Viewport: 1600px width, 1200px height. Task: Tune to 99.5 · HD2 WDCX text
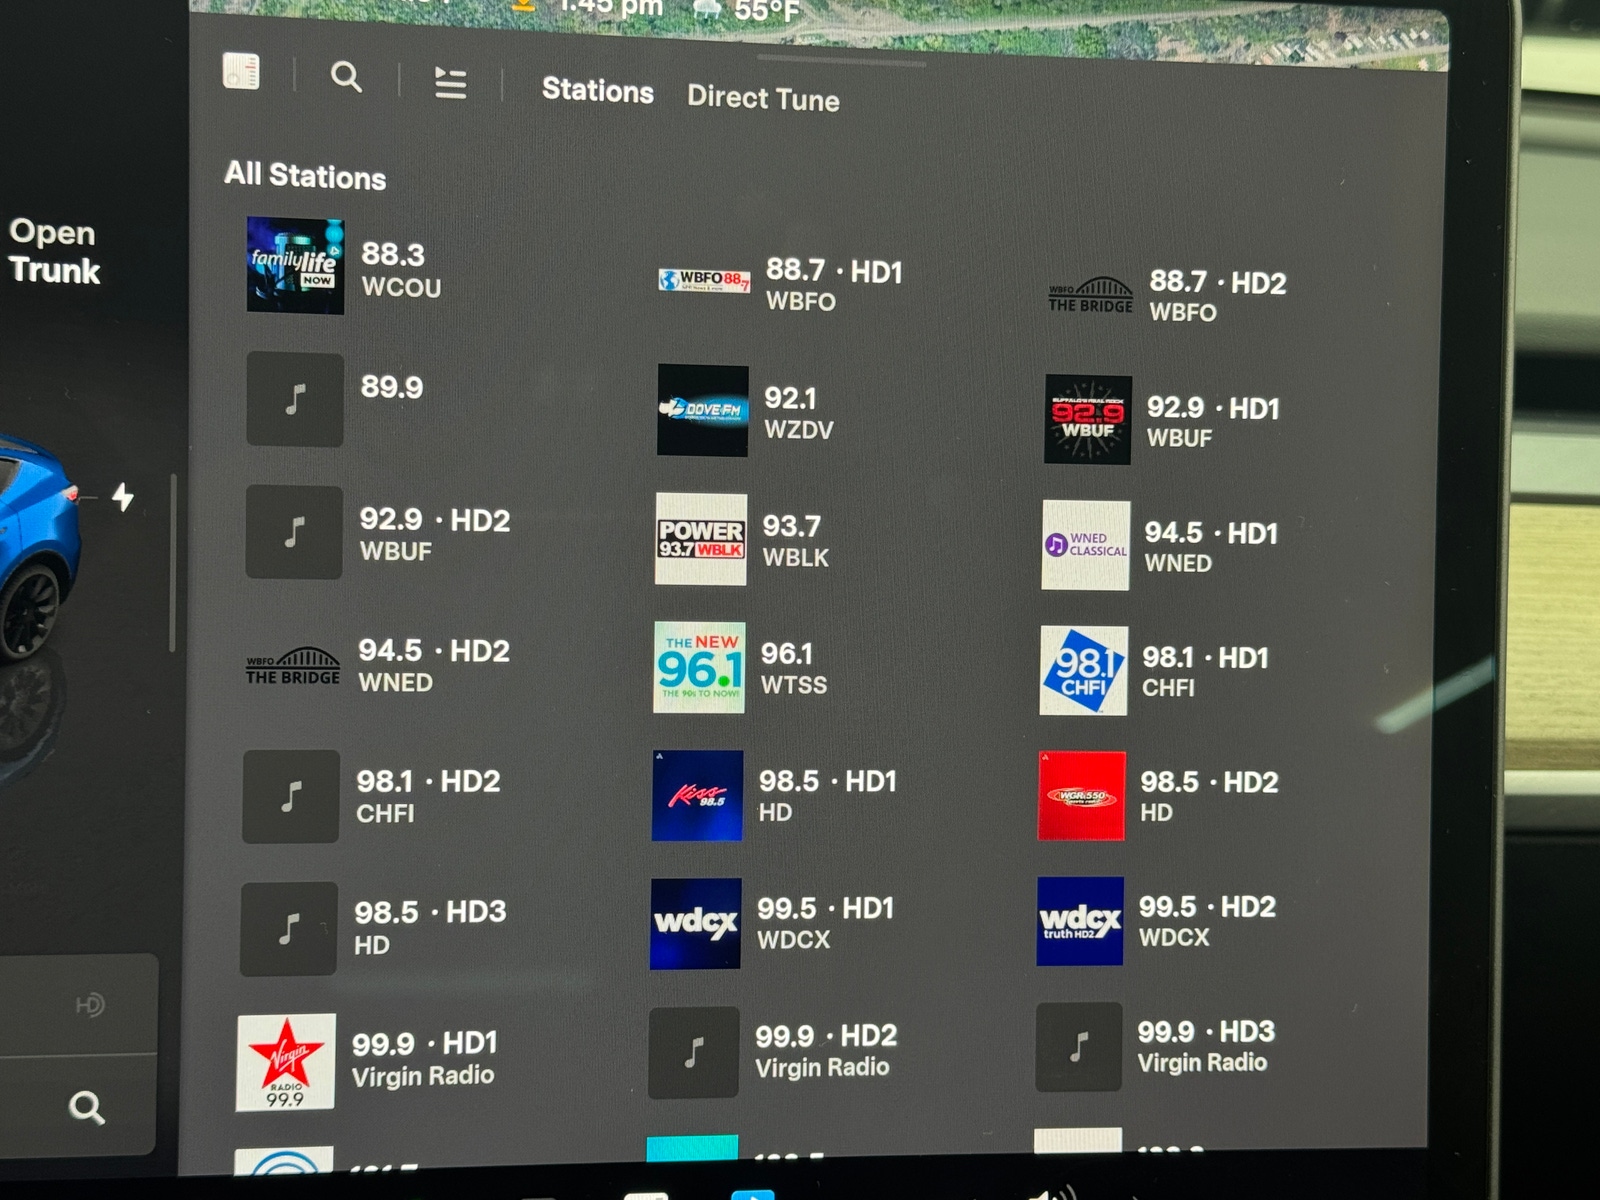pos(1207,921)
